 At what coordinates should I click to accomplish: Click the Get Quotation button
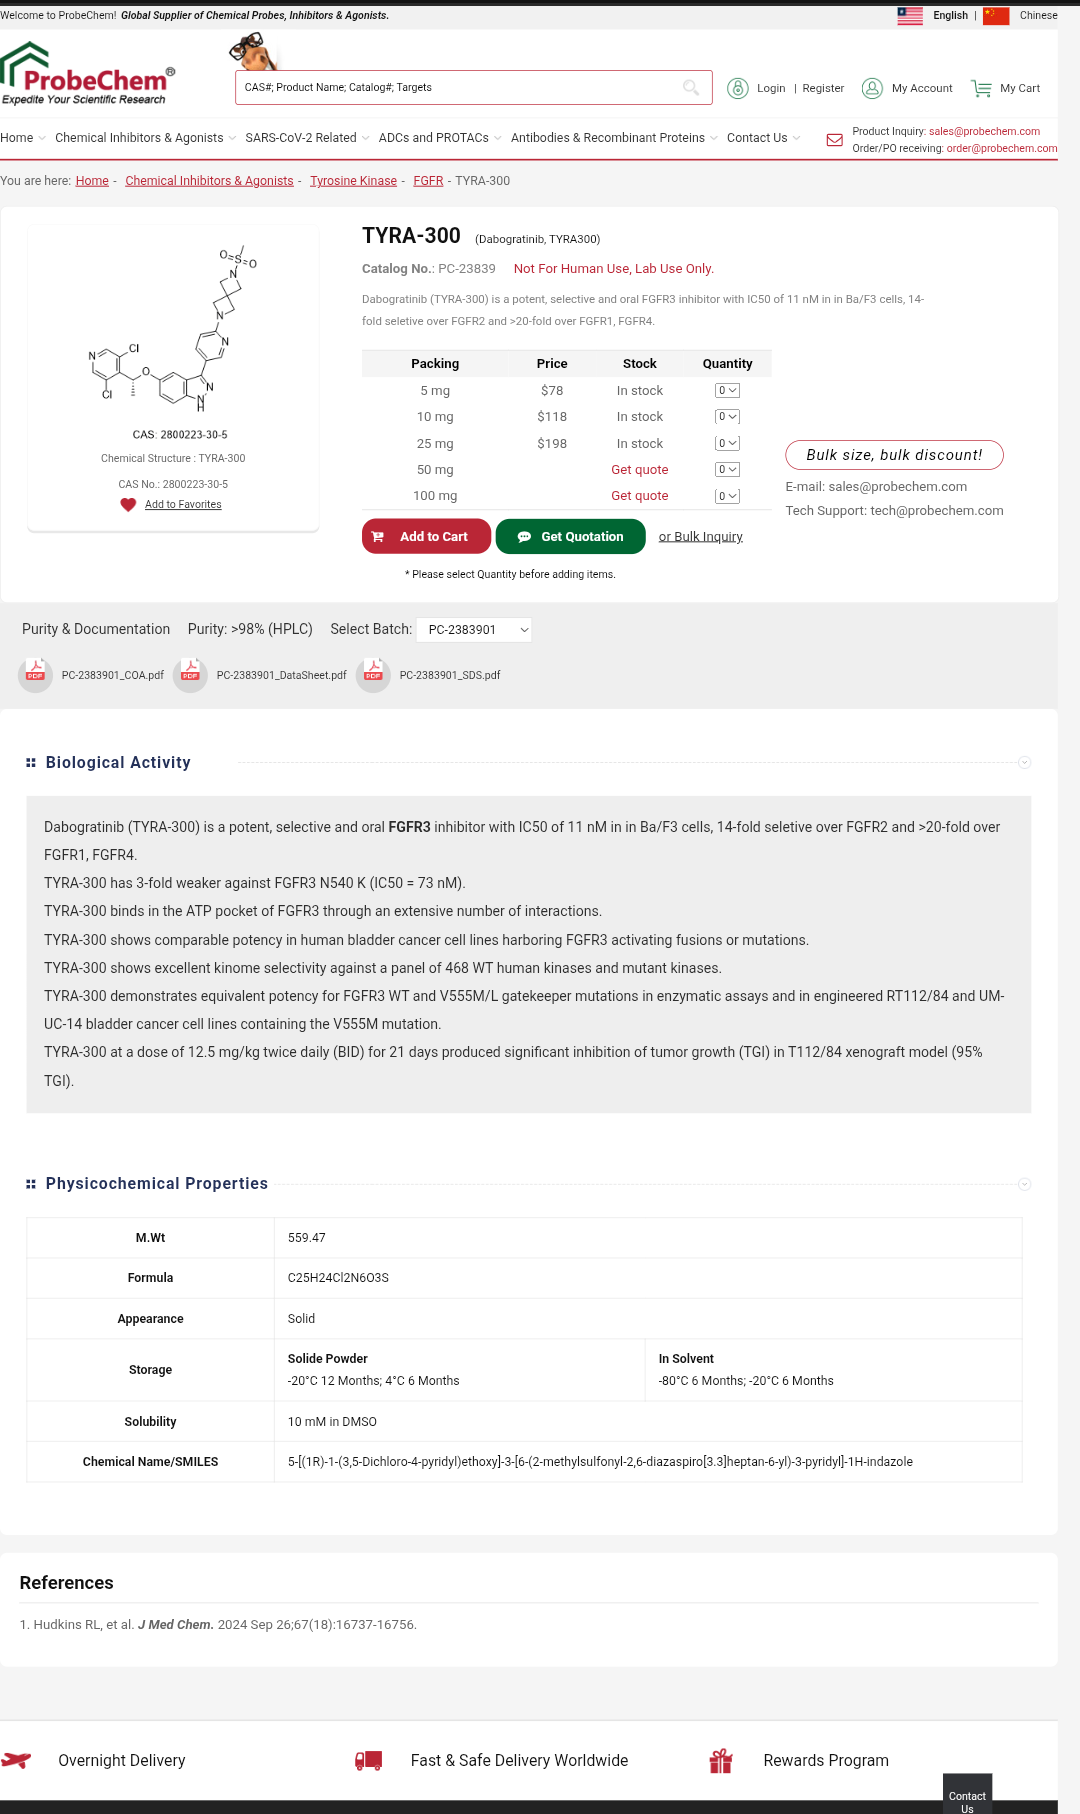click(x=570, y=536)
